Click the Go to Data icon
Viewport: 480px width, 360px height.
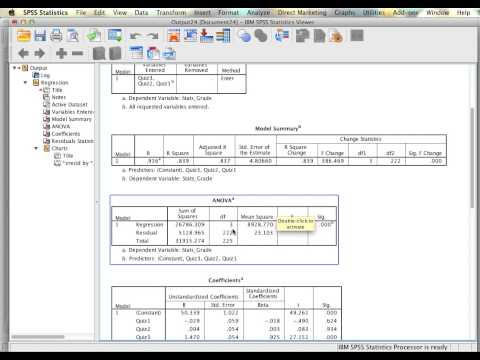point(174,36)
